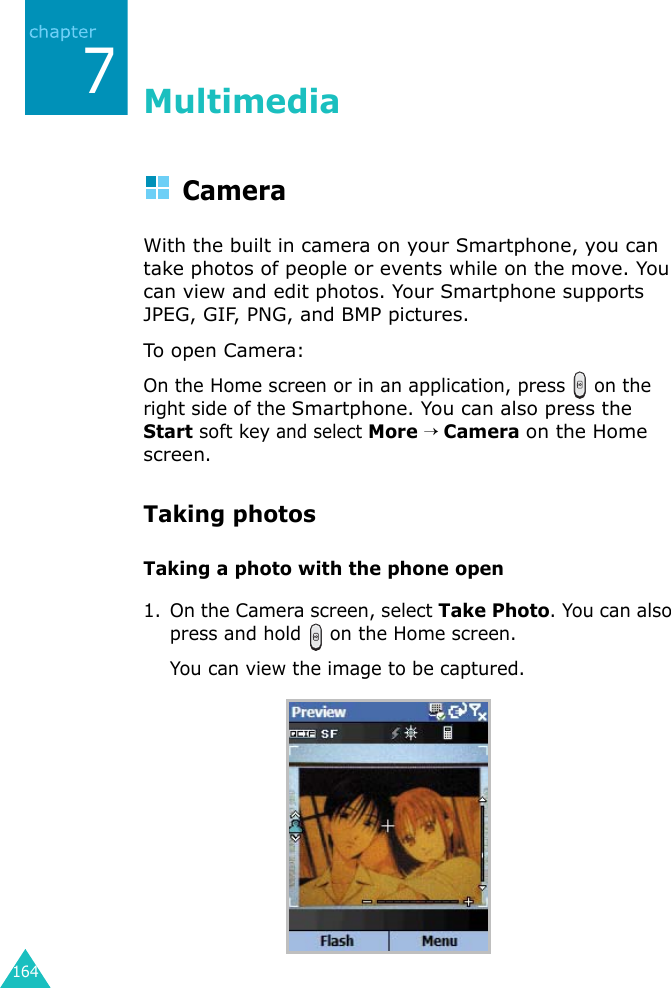Select the Flash soft key
The width and height of the screenshot is (671, 988).
click(338, 941)
